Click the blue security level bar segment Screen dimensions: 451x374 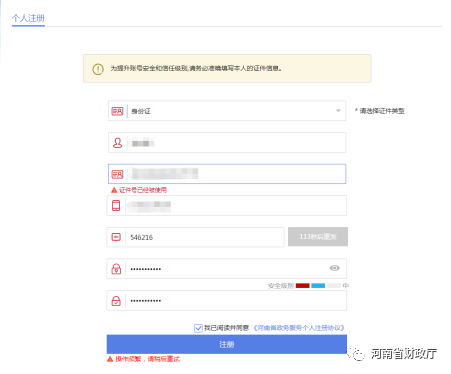(x=318, y=286)
